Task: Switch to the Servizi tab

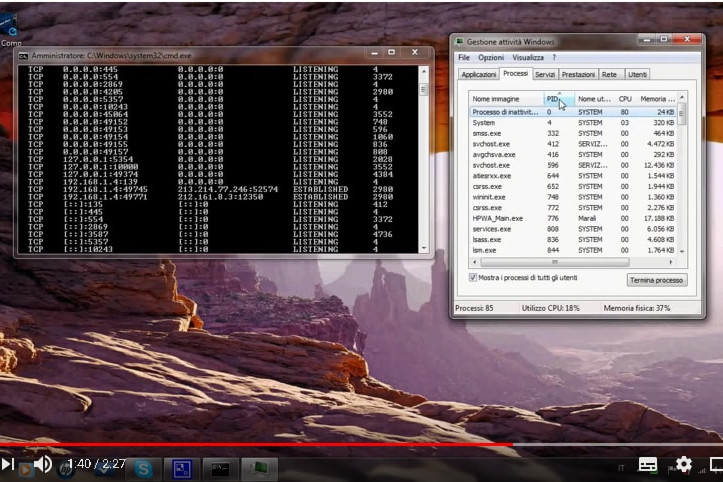Action: point(545,74)
